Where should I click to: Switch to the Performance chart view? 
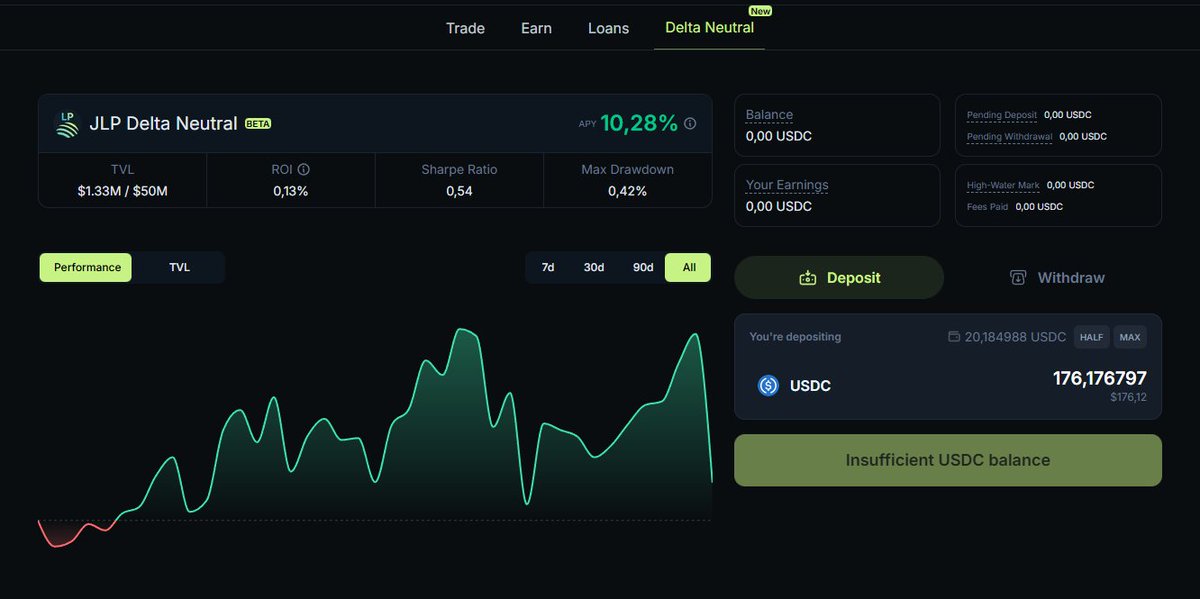pos(85,267)
